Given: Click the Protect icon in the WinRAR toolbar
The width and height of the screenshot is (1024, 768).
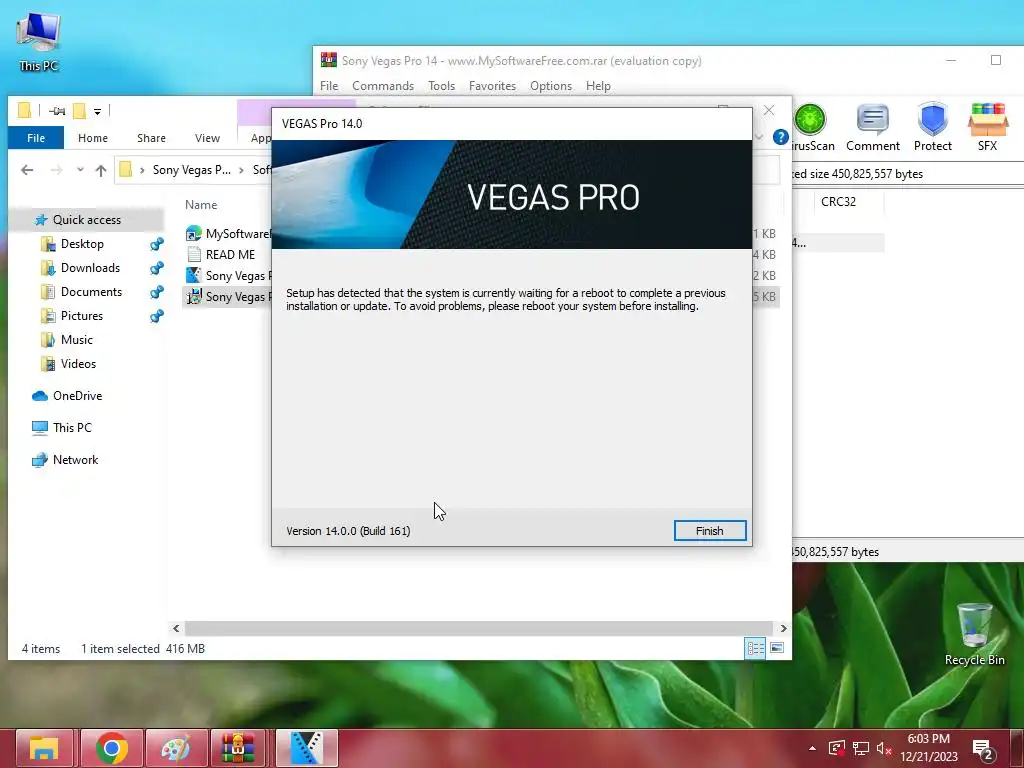Looking at the screenshot, I should pyautogui.click(x=933, y=128).
